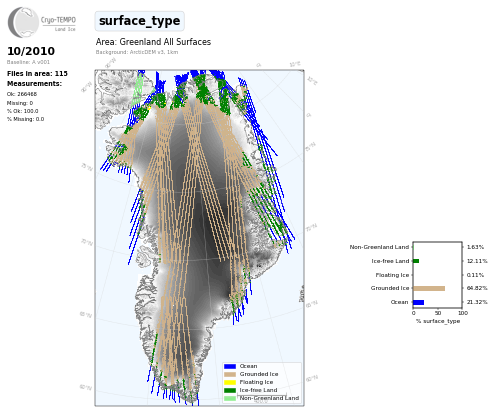Click the Grounded Ice bar in chart

[429, 288]
